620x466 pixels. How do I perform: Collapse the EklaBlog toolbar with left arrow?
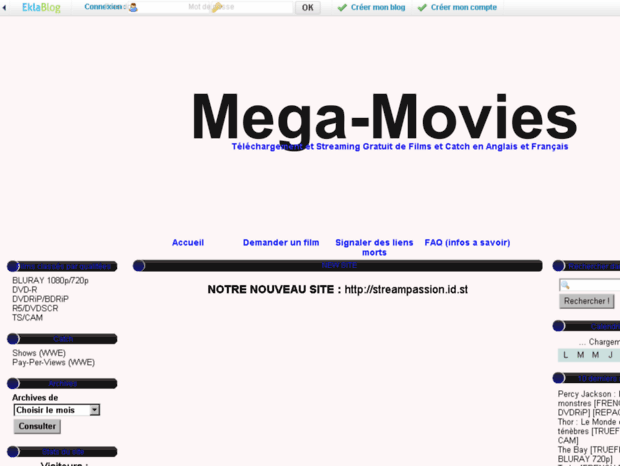pyautogui.click(x=4, y=8)
